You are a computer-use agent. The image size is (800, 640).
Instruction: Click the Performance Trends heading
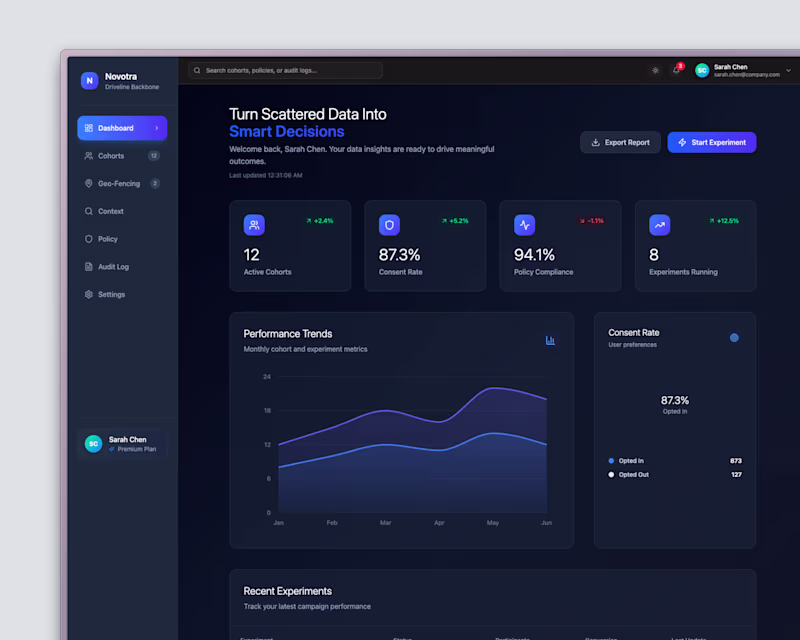point(288,334)
